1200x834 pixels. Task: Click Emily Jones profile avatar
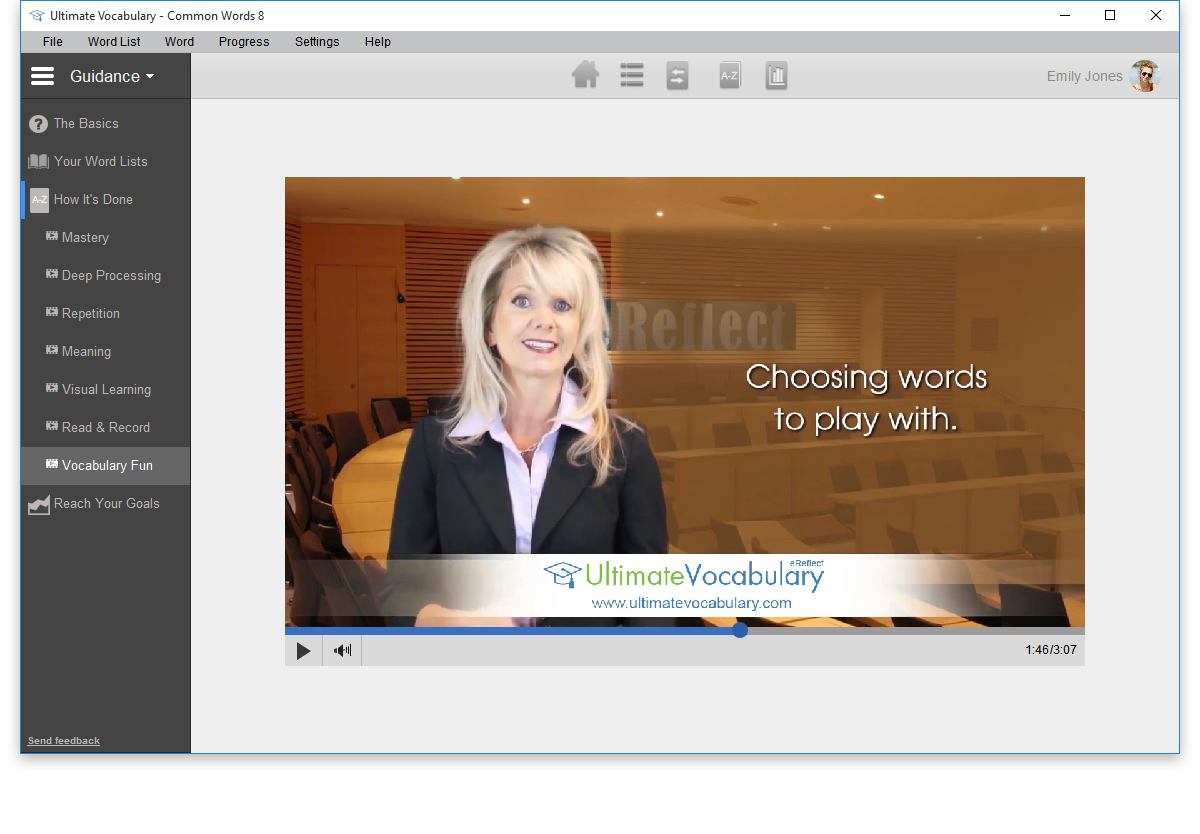click(x=1144, y=76)
